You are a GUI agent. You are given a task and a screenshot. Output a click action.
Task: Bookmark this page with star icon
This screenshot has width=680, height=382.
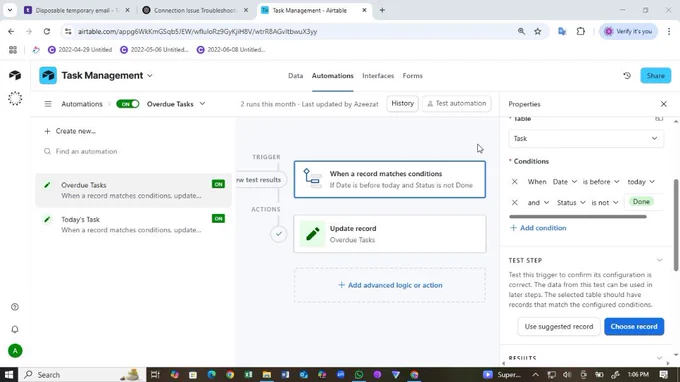click(x=538, y=31)
